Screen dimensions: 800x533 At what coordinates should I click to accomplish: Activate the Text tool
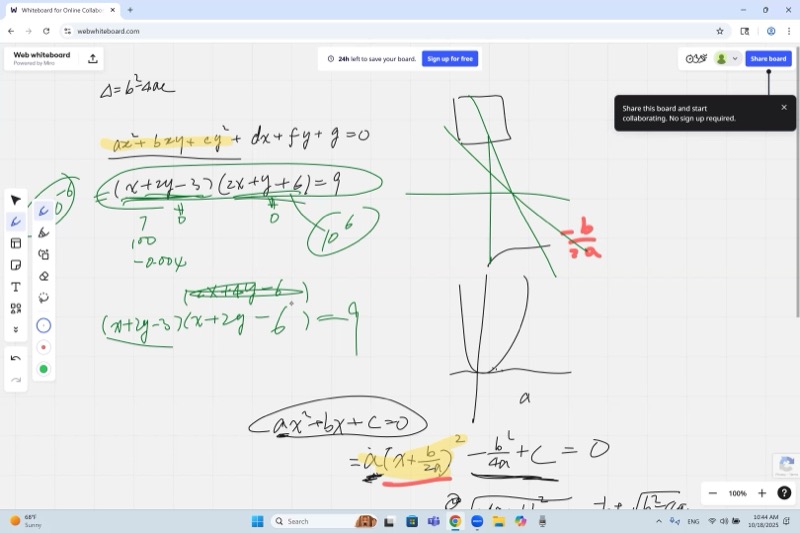pyautogui.click(x=16, y=287)
